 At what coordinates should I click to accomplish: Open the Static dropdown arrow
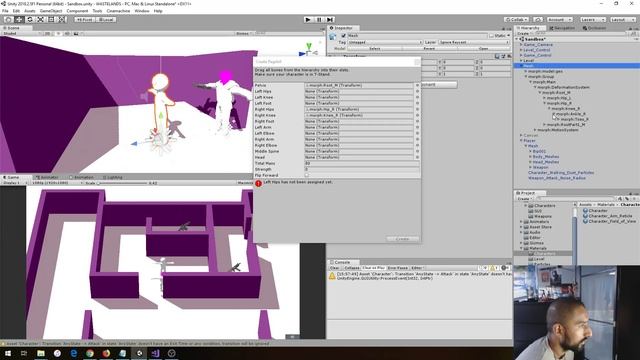(509, 36)
